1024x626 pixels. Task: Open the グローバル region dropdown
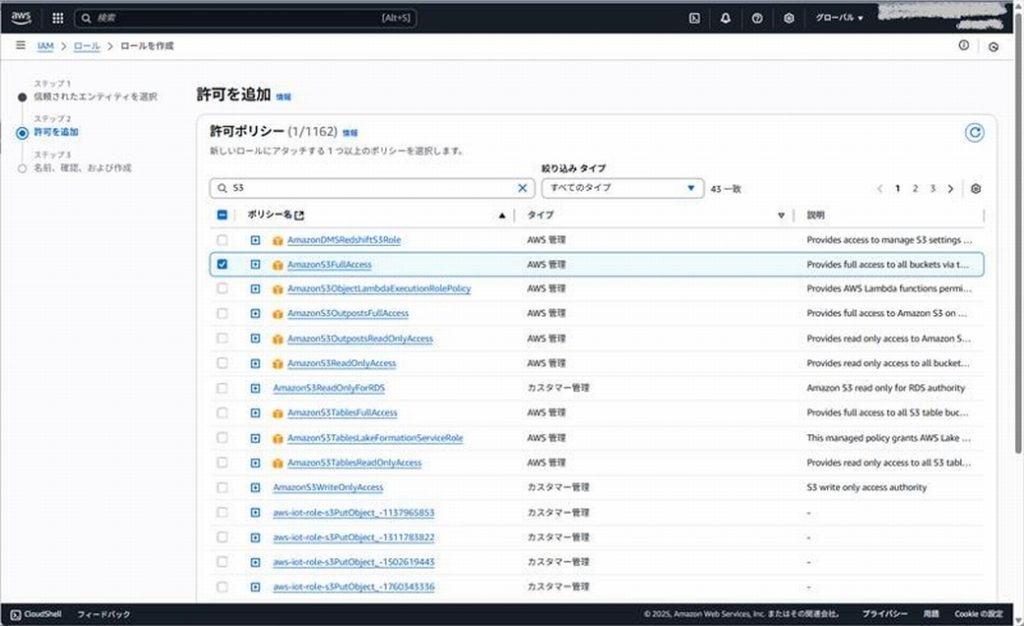pyautogui.click(x=838, y=18)
